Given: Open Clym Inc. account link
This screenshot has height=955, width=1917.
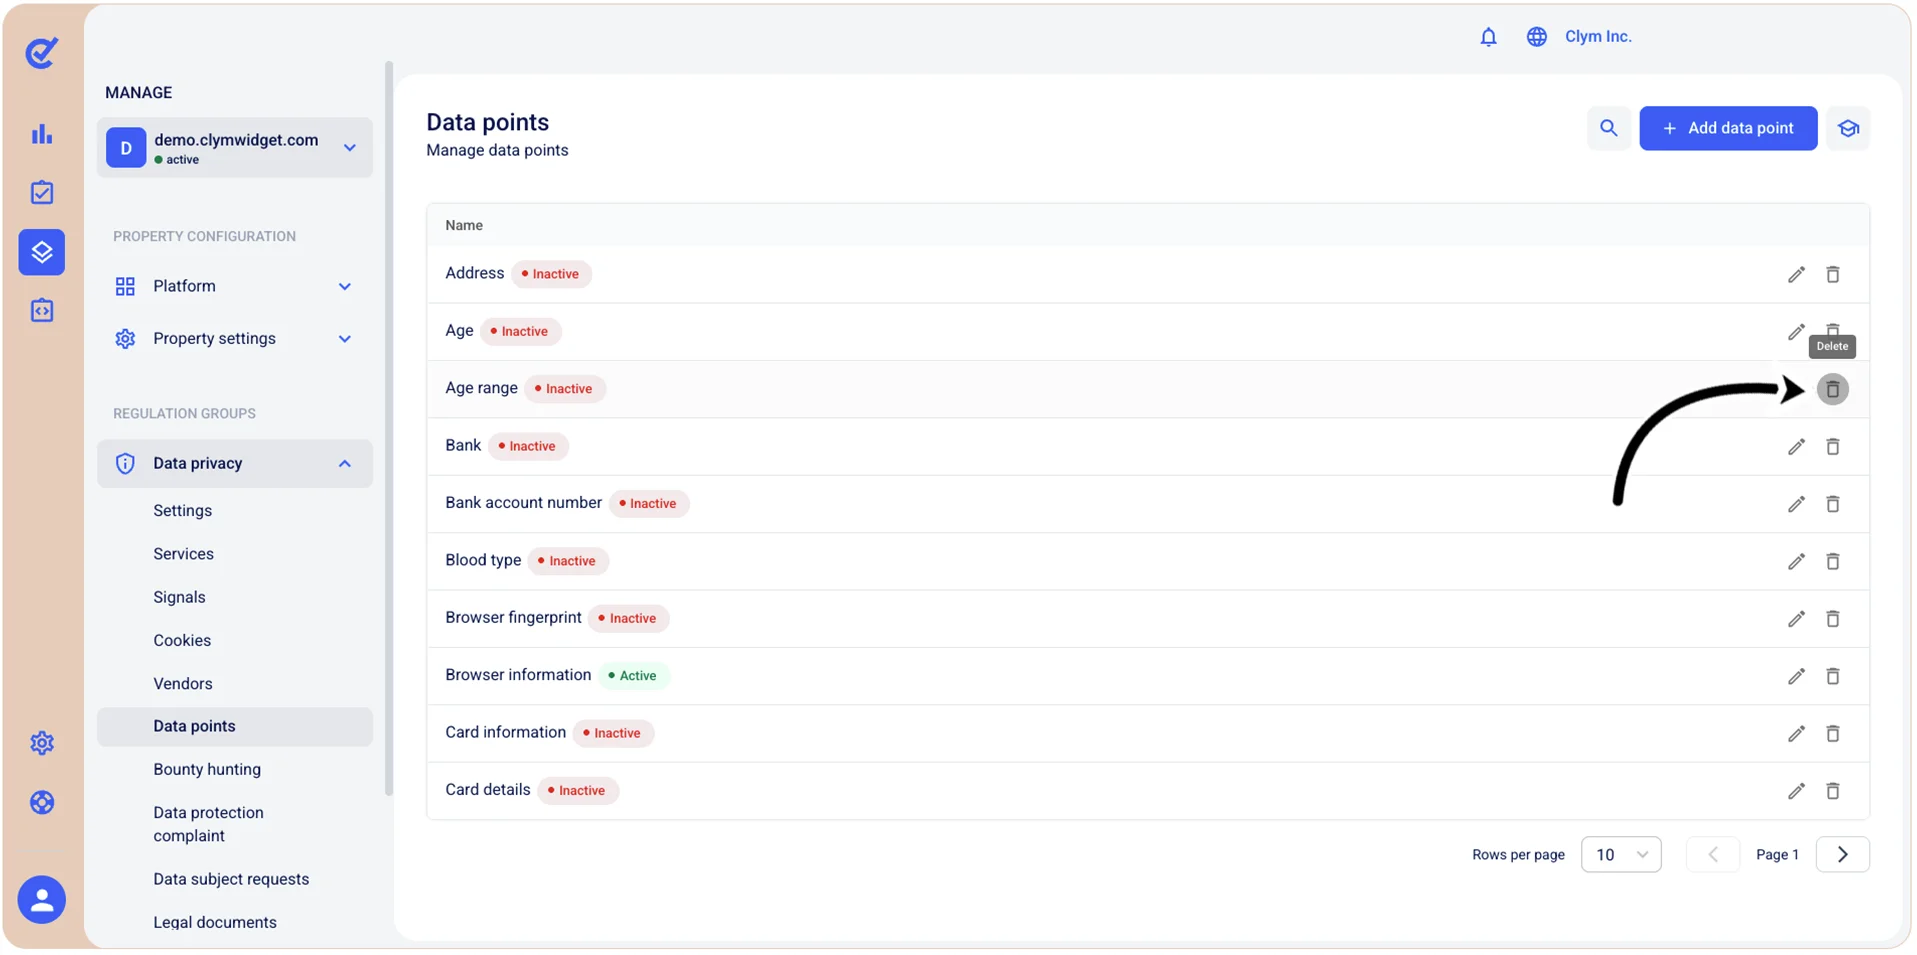Looking at the screenshot, I should click(x=1597, y=37).
